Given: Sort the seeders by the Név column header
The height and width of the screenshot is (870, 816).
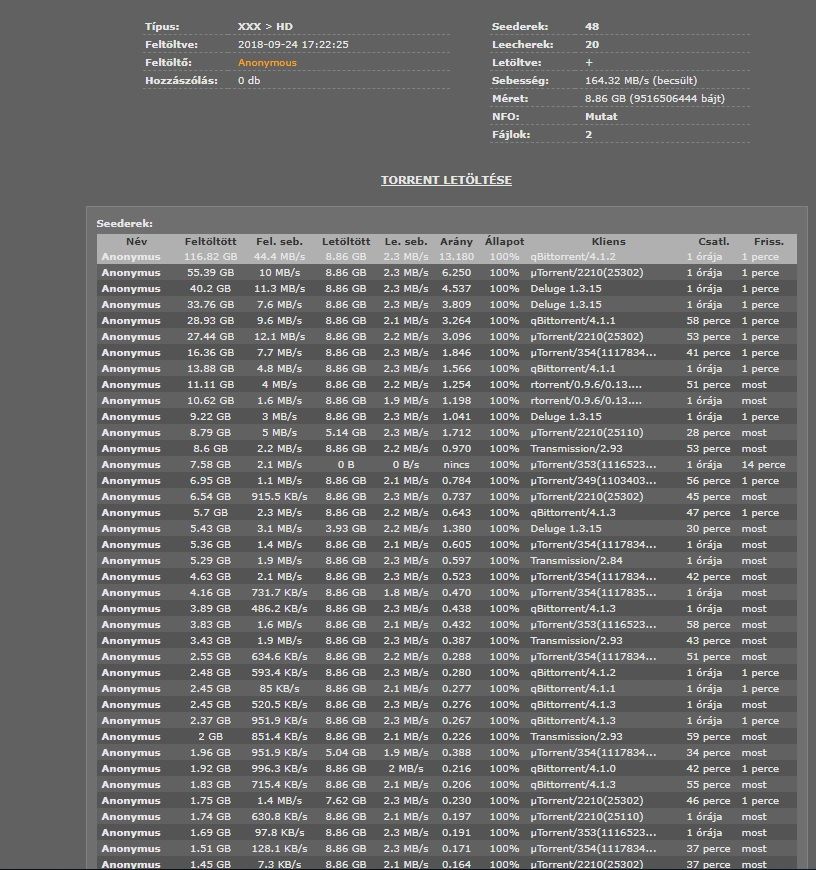Looking at the screenshot, I should 136,241.
